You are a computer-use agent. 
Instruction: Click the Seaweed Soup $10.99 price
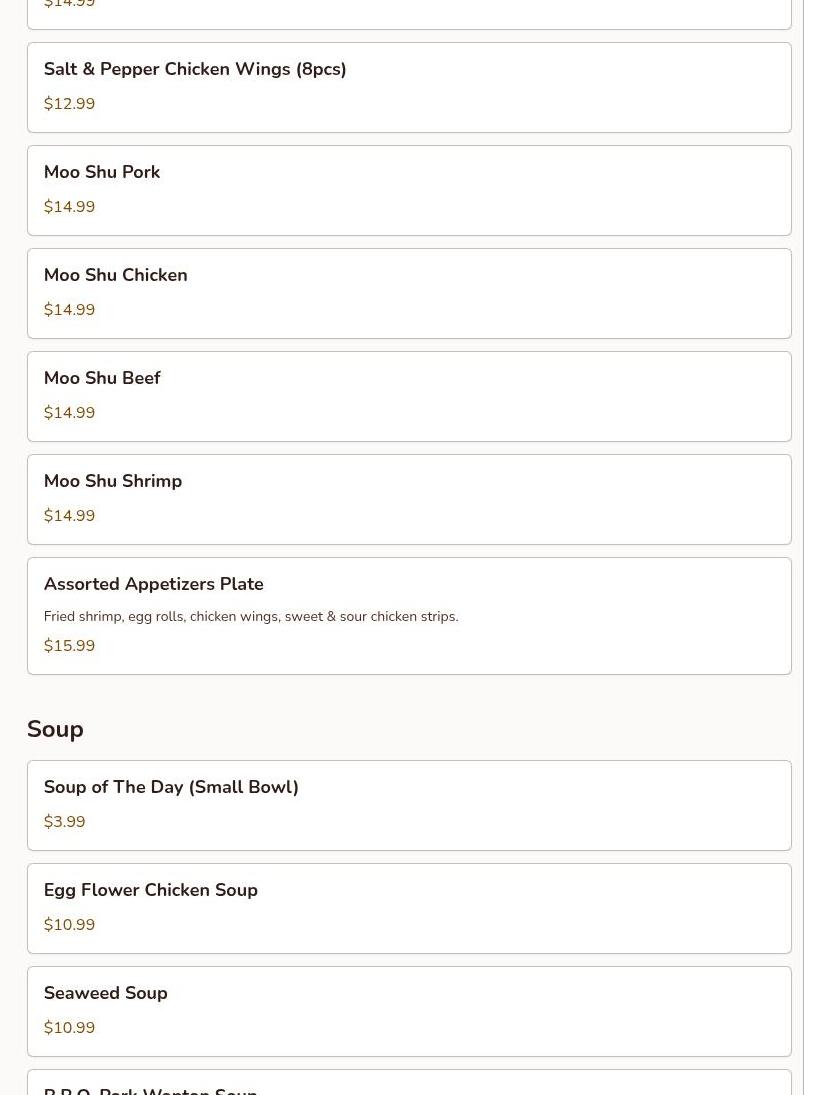(x=69, y=1028)
